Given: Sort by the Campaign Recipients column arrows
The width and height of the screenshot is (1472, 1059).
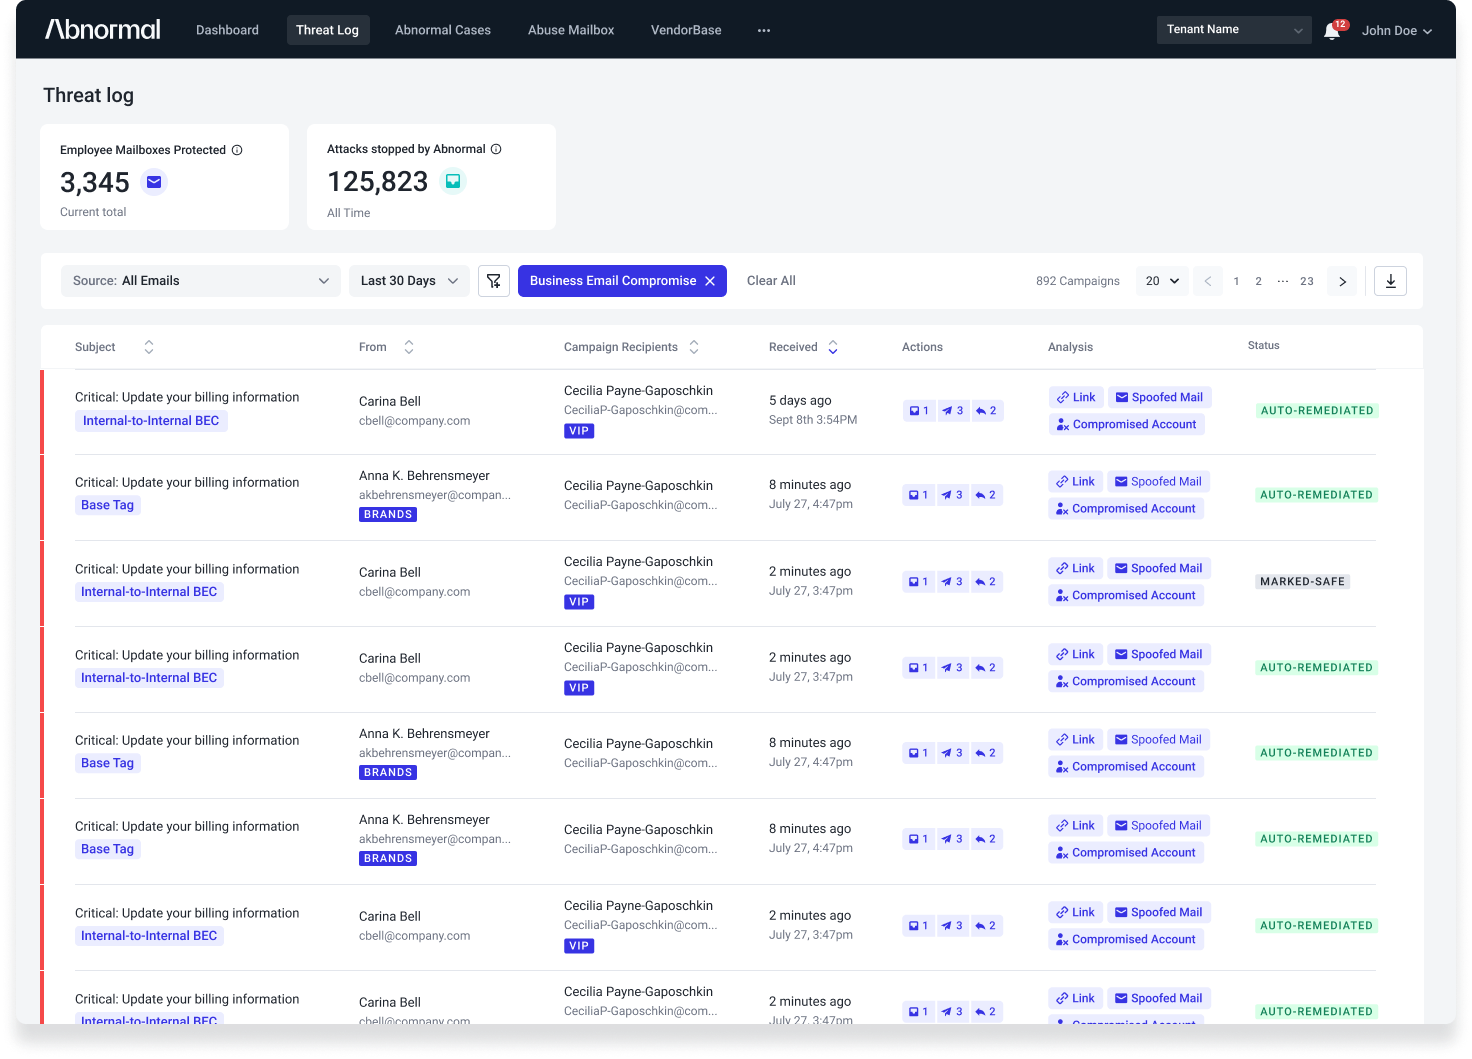Looking at the screenshot, I should pyautogui.click(x=694, y=347).
